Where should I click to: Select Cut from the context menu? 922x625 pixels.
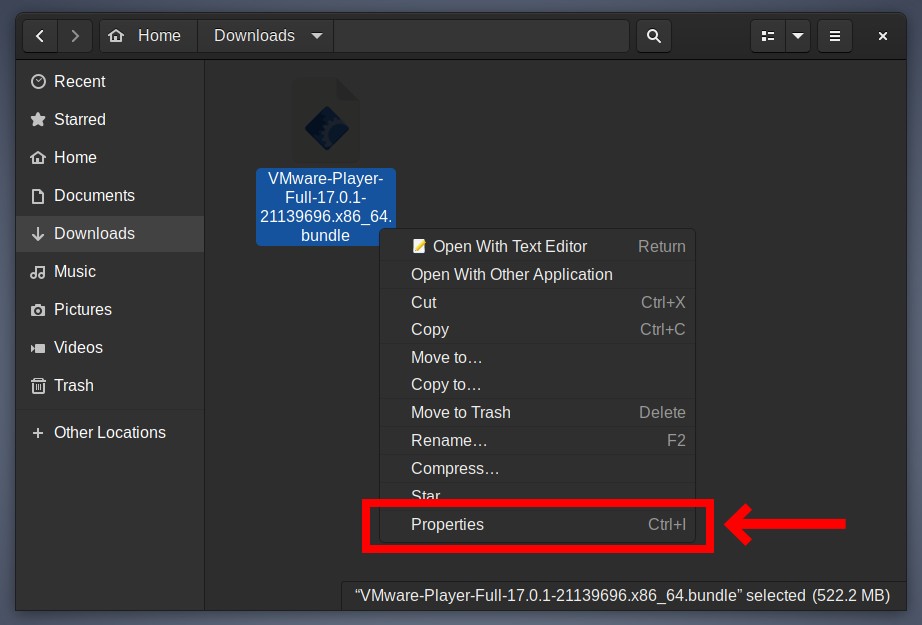pos(537,302)
